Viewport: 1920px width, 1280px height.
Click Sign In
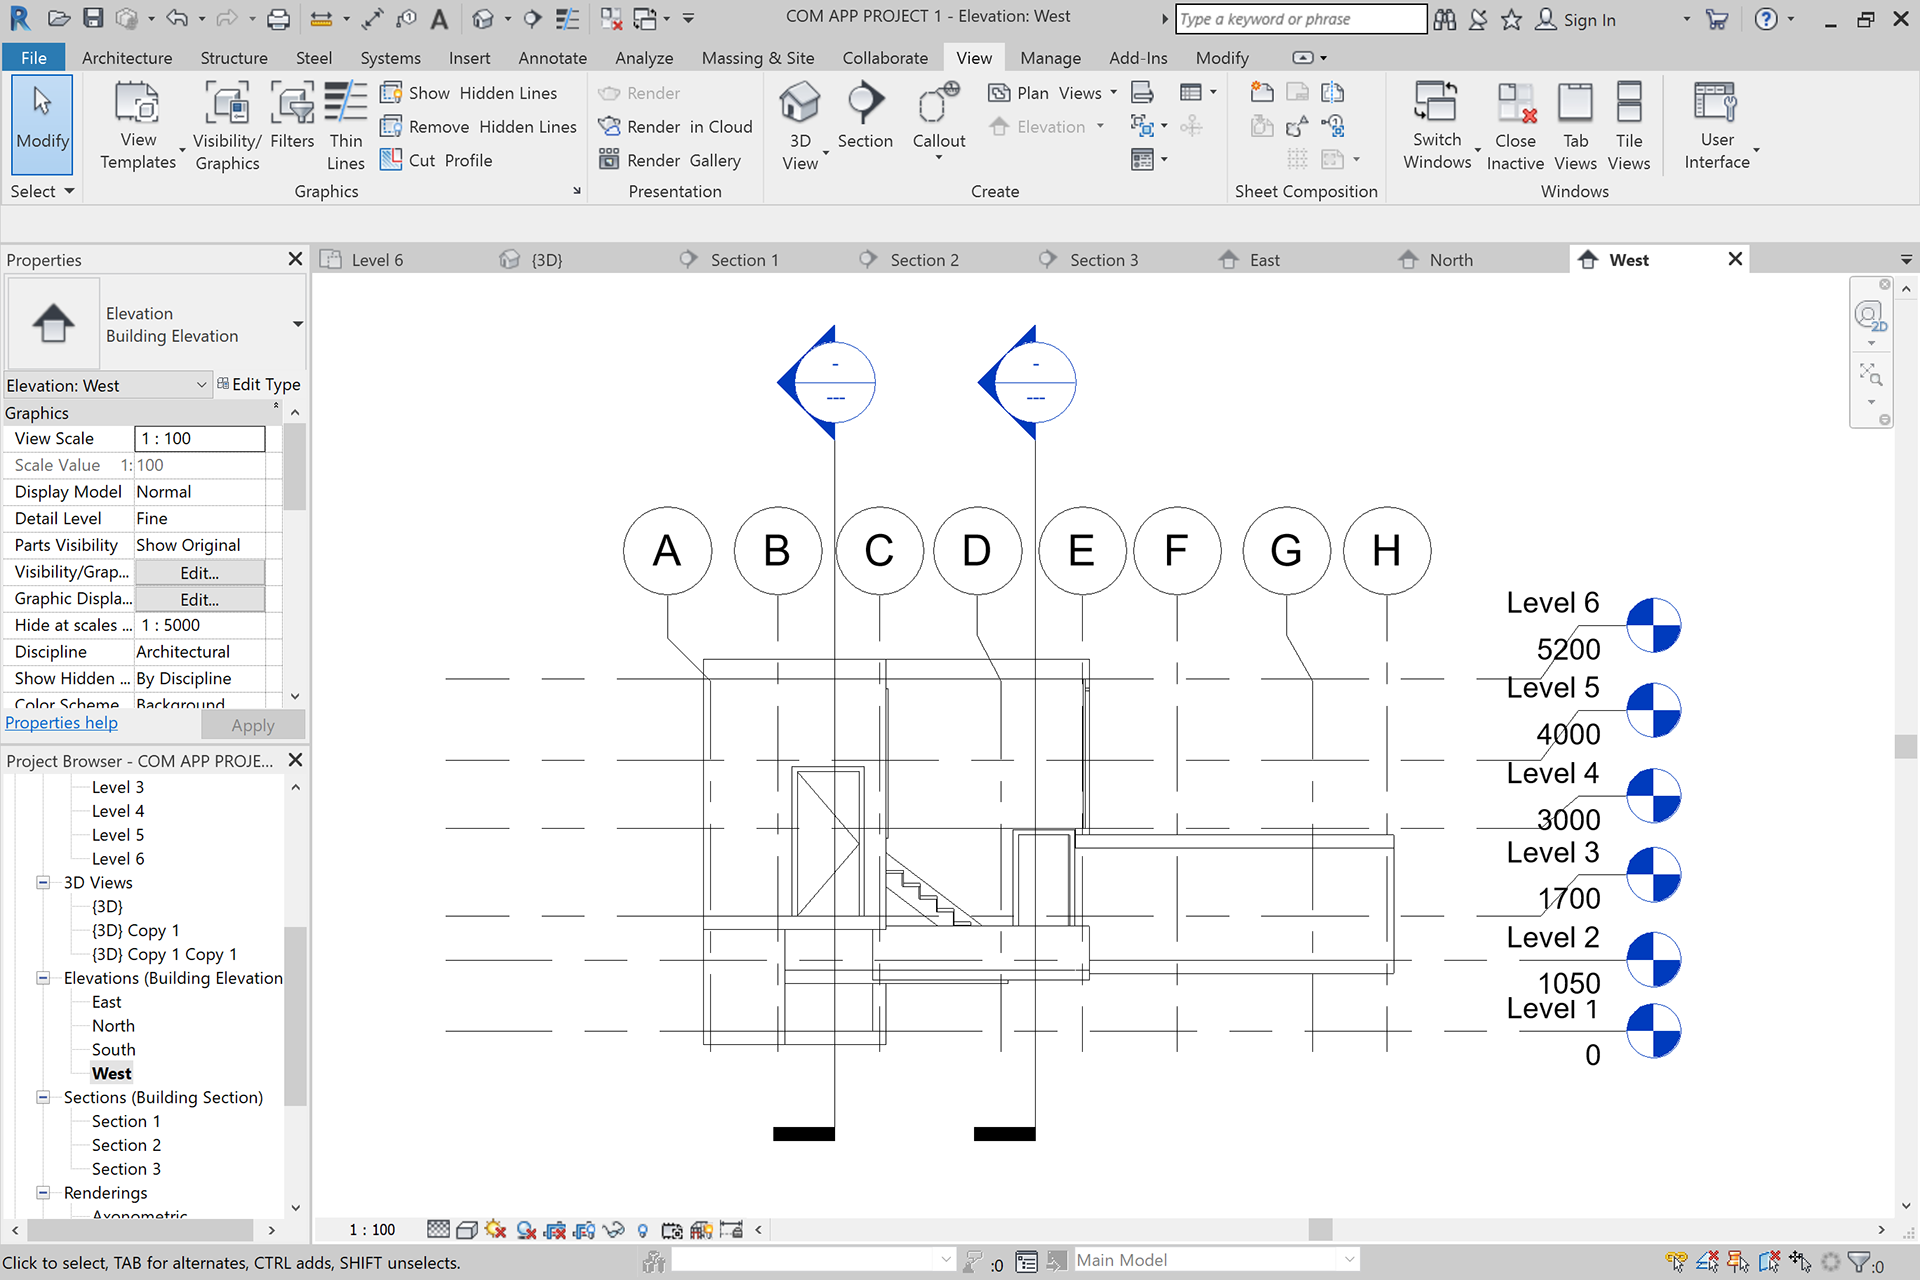(1576, 19)
